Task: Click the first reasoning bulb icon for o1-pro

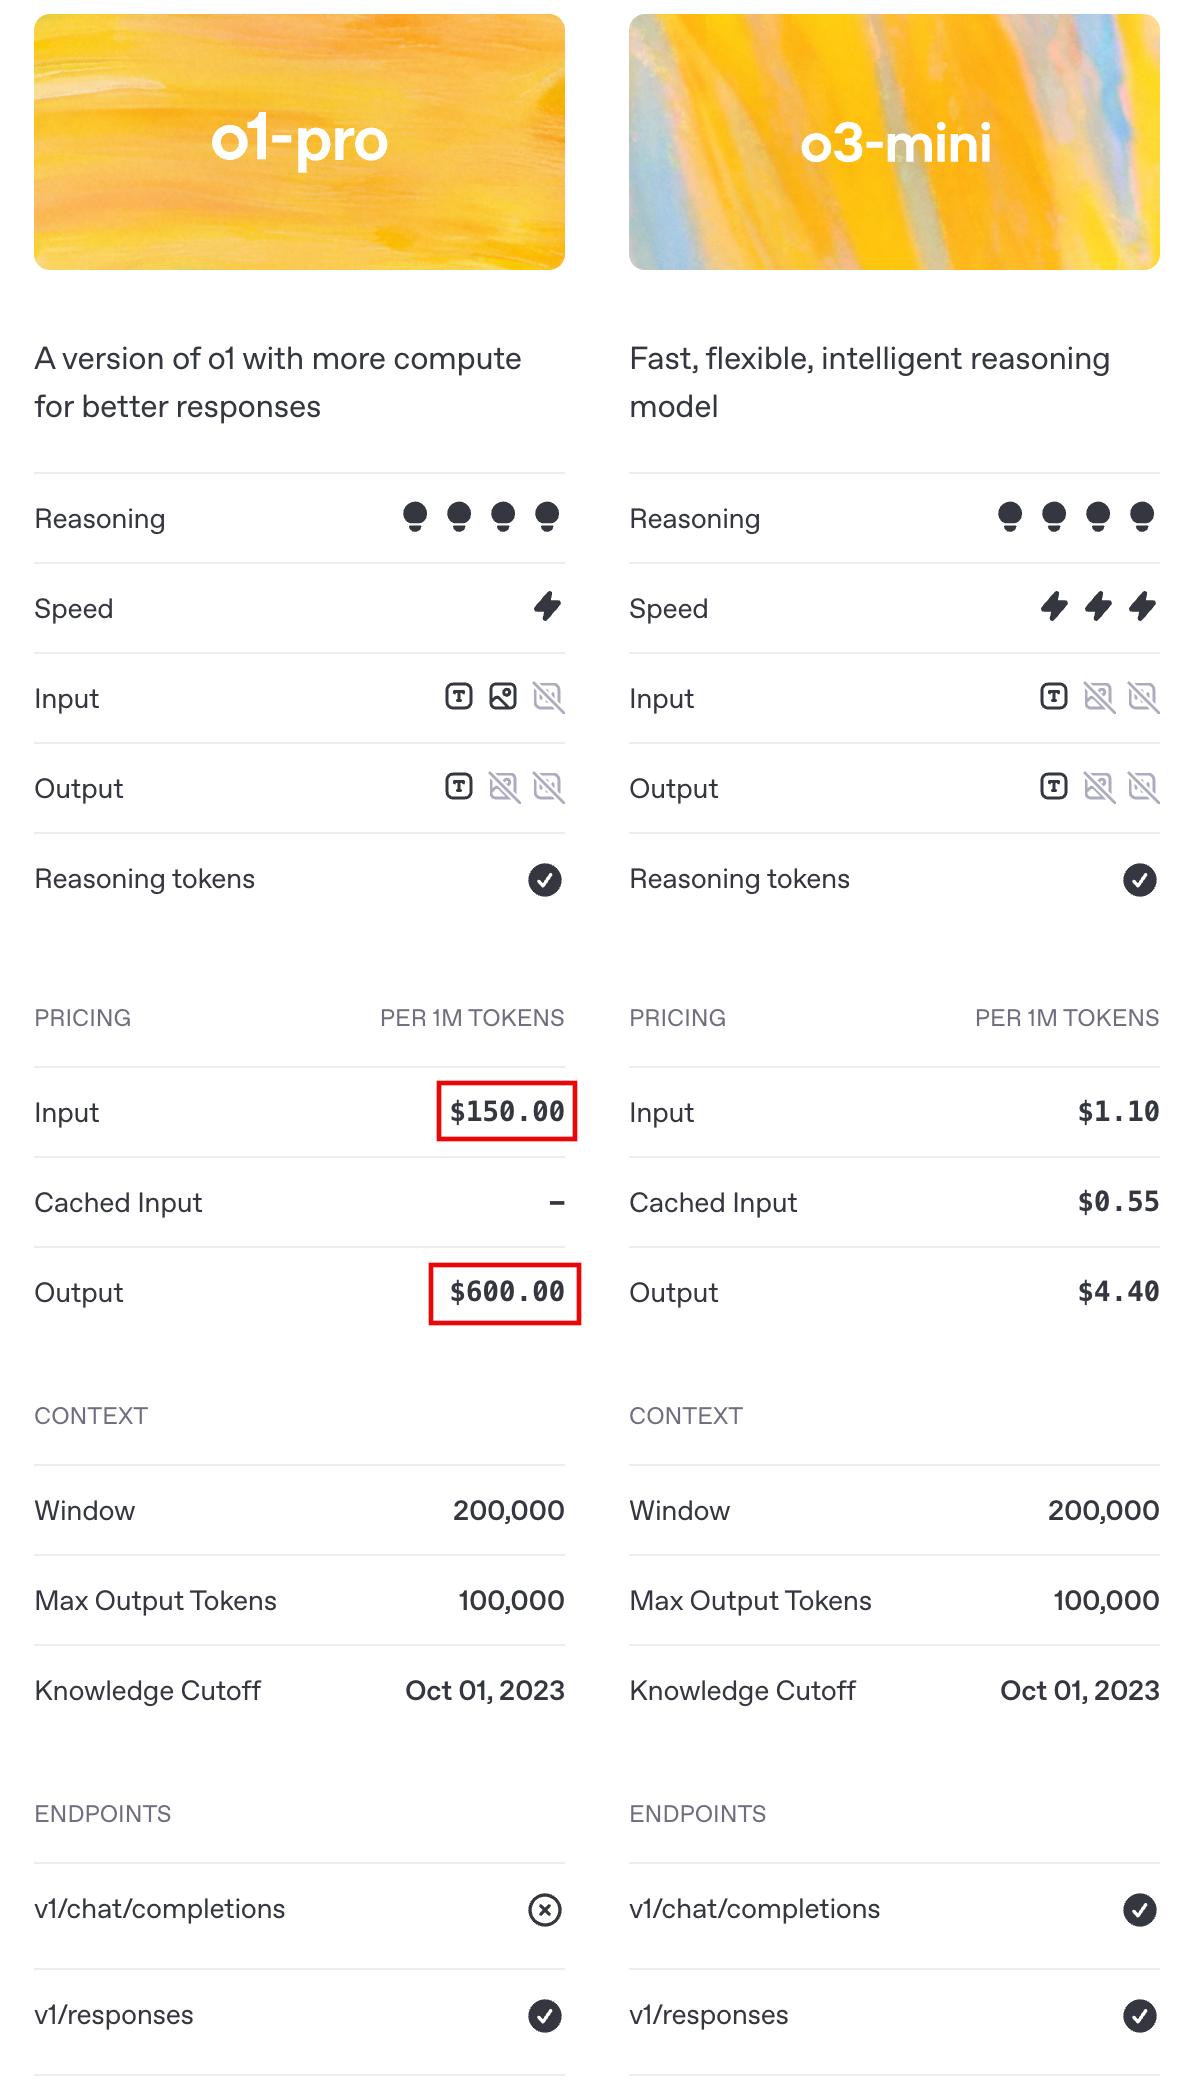Action: pos(415,517)
